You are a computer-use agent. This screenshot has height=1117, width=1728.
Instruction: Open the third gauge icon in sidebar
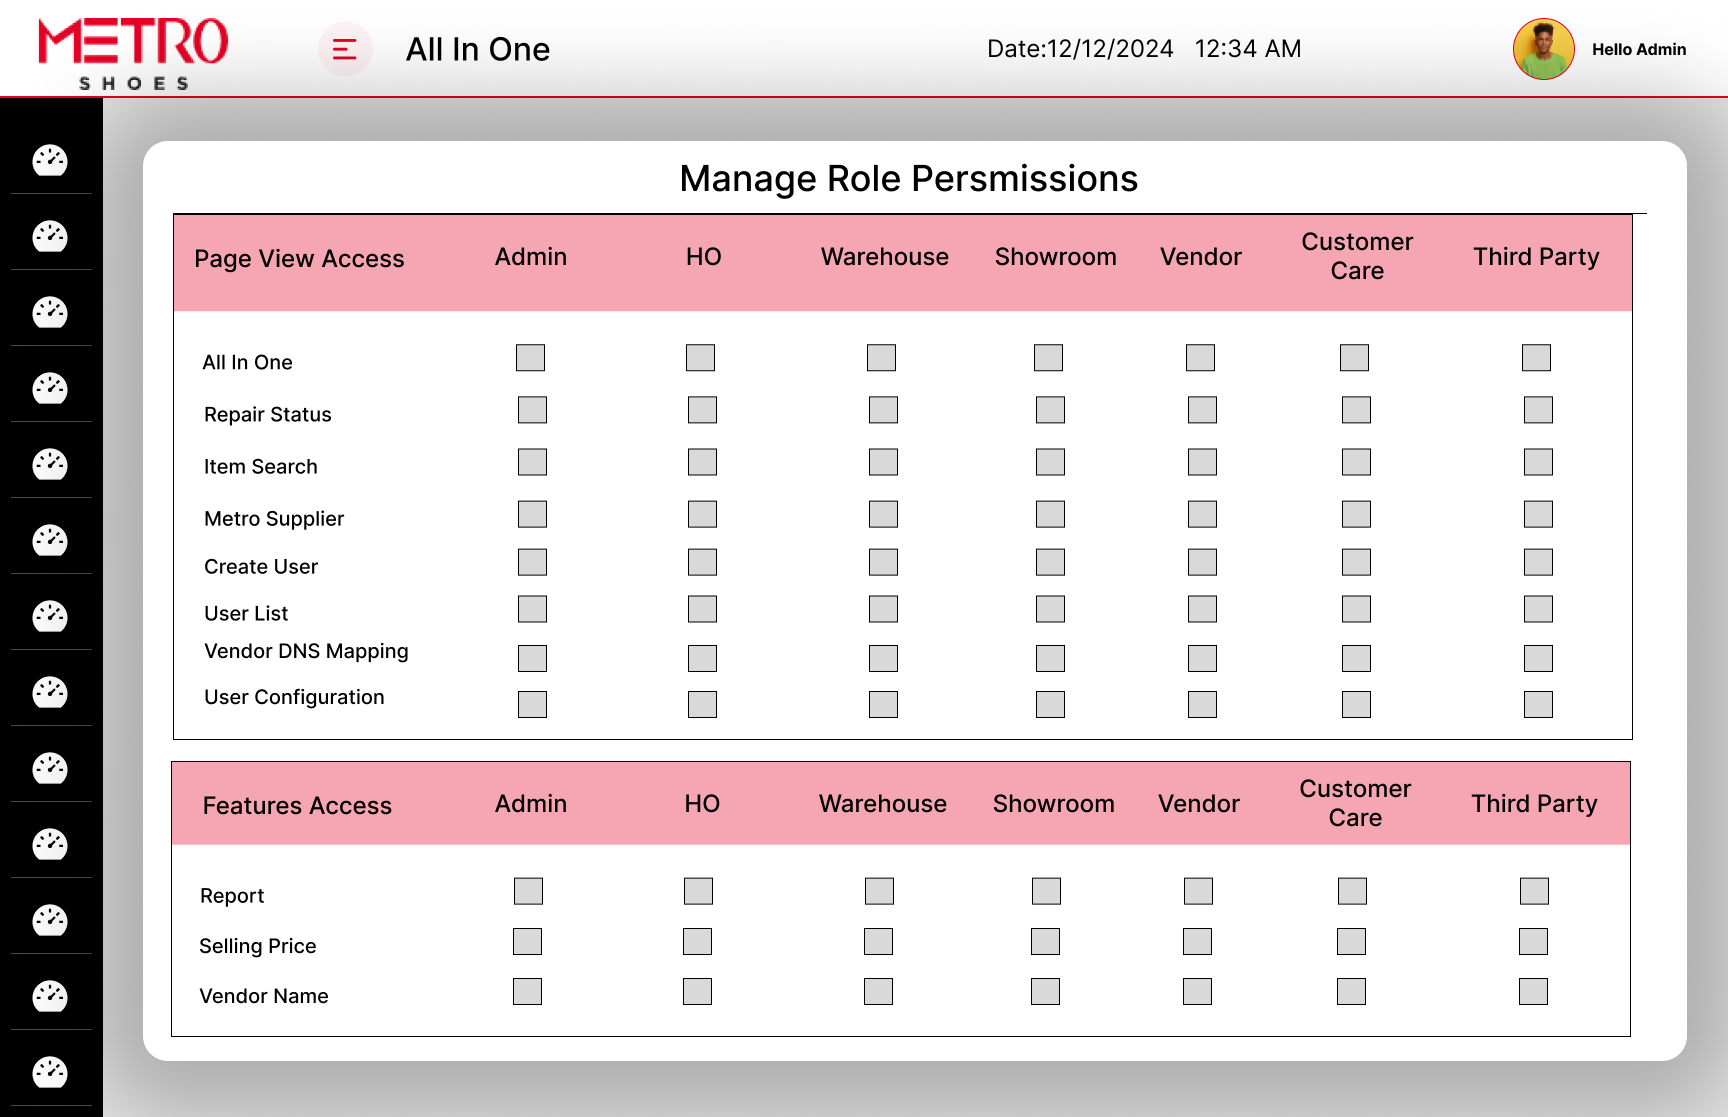click(50, 312)
